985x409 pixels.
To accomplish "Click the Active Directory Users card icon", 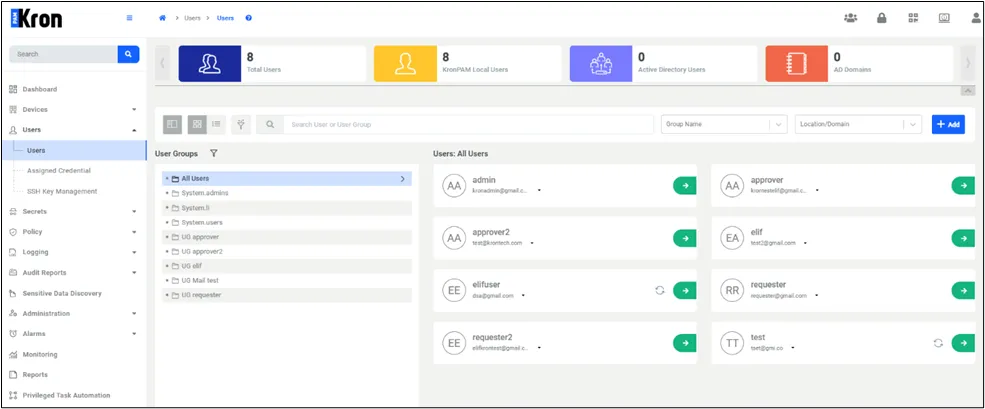I will pyautogui.click(x=601, y=63).
